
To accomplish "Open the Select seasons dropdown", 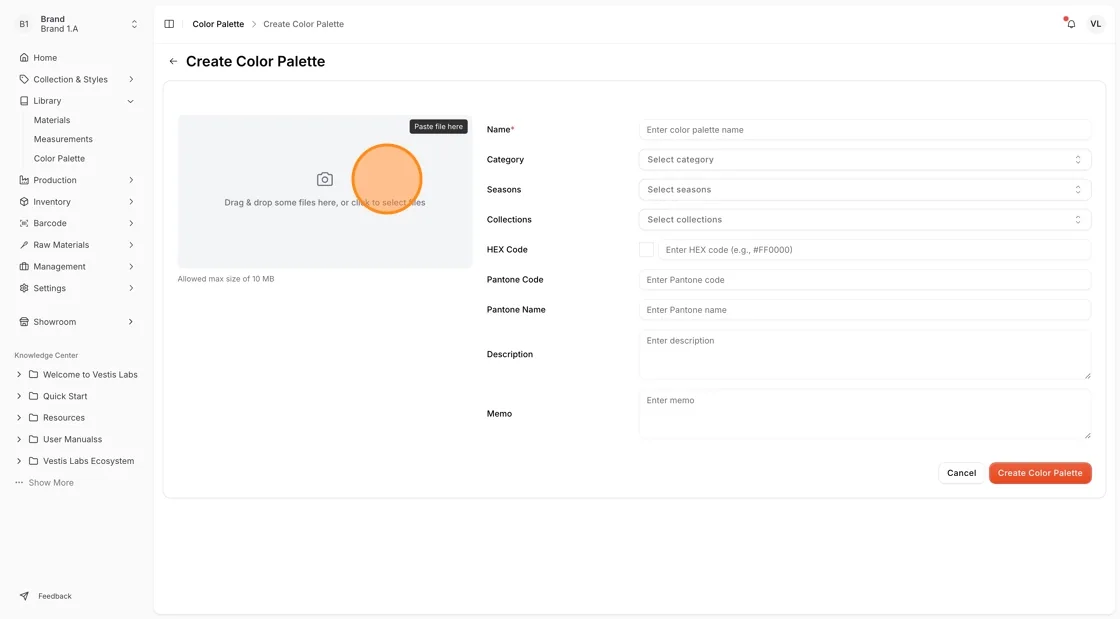I will (x=864, y=189).
